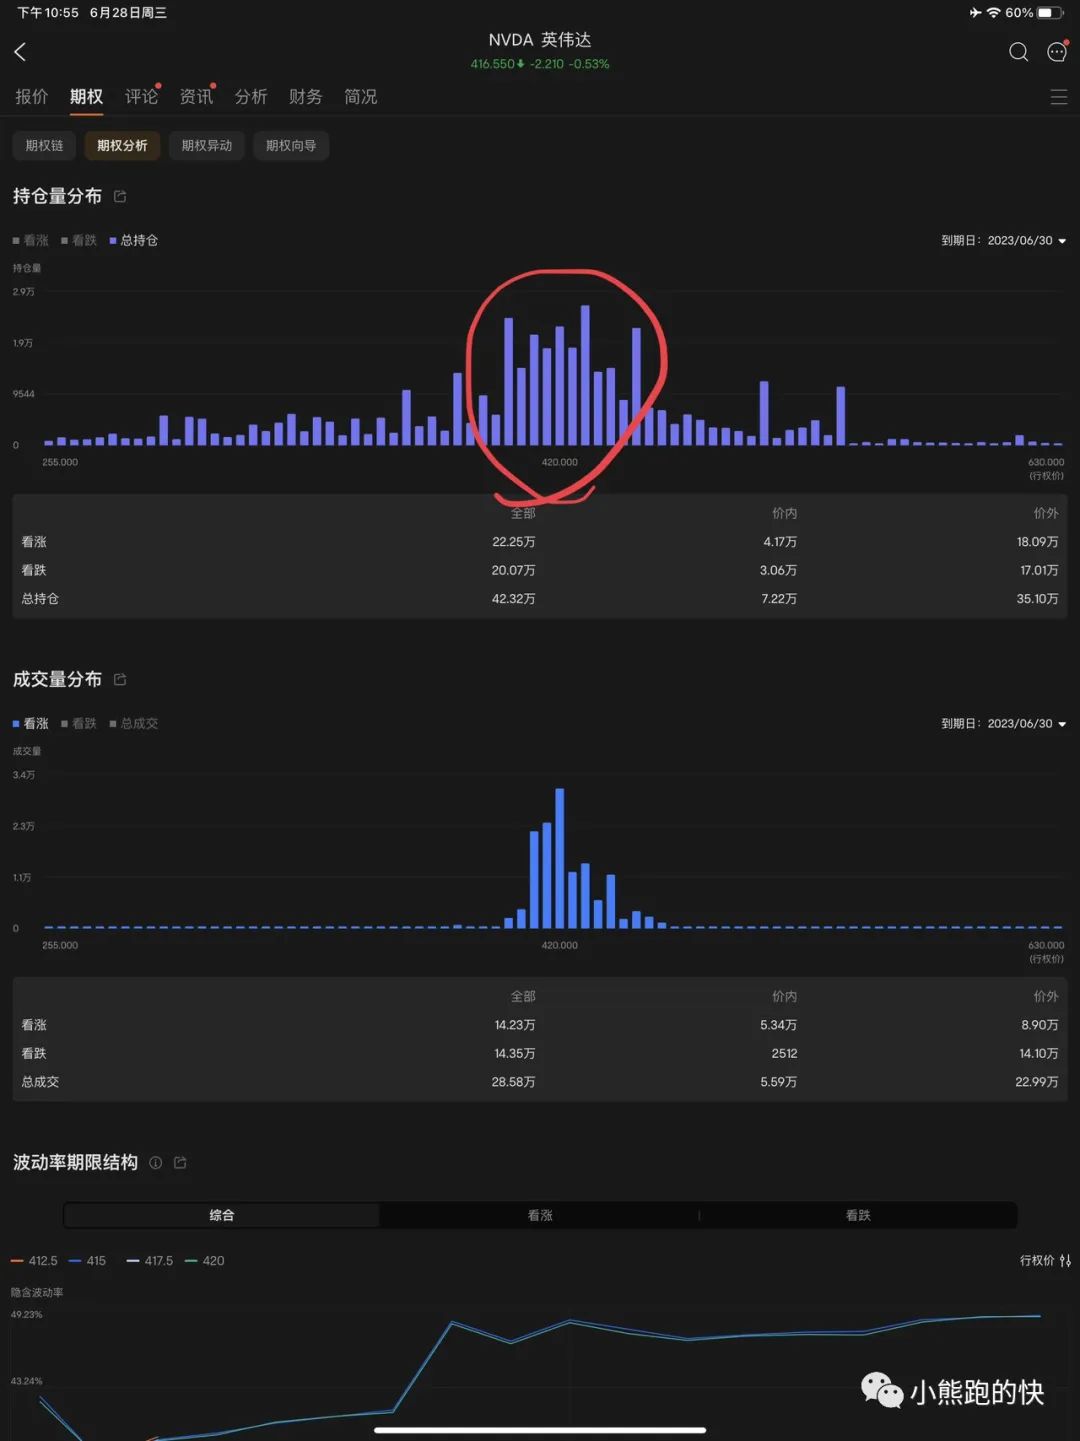1080x1441 pixels.
Task: View the 财务 tab
Action: [306, 97]
